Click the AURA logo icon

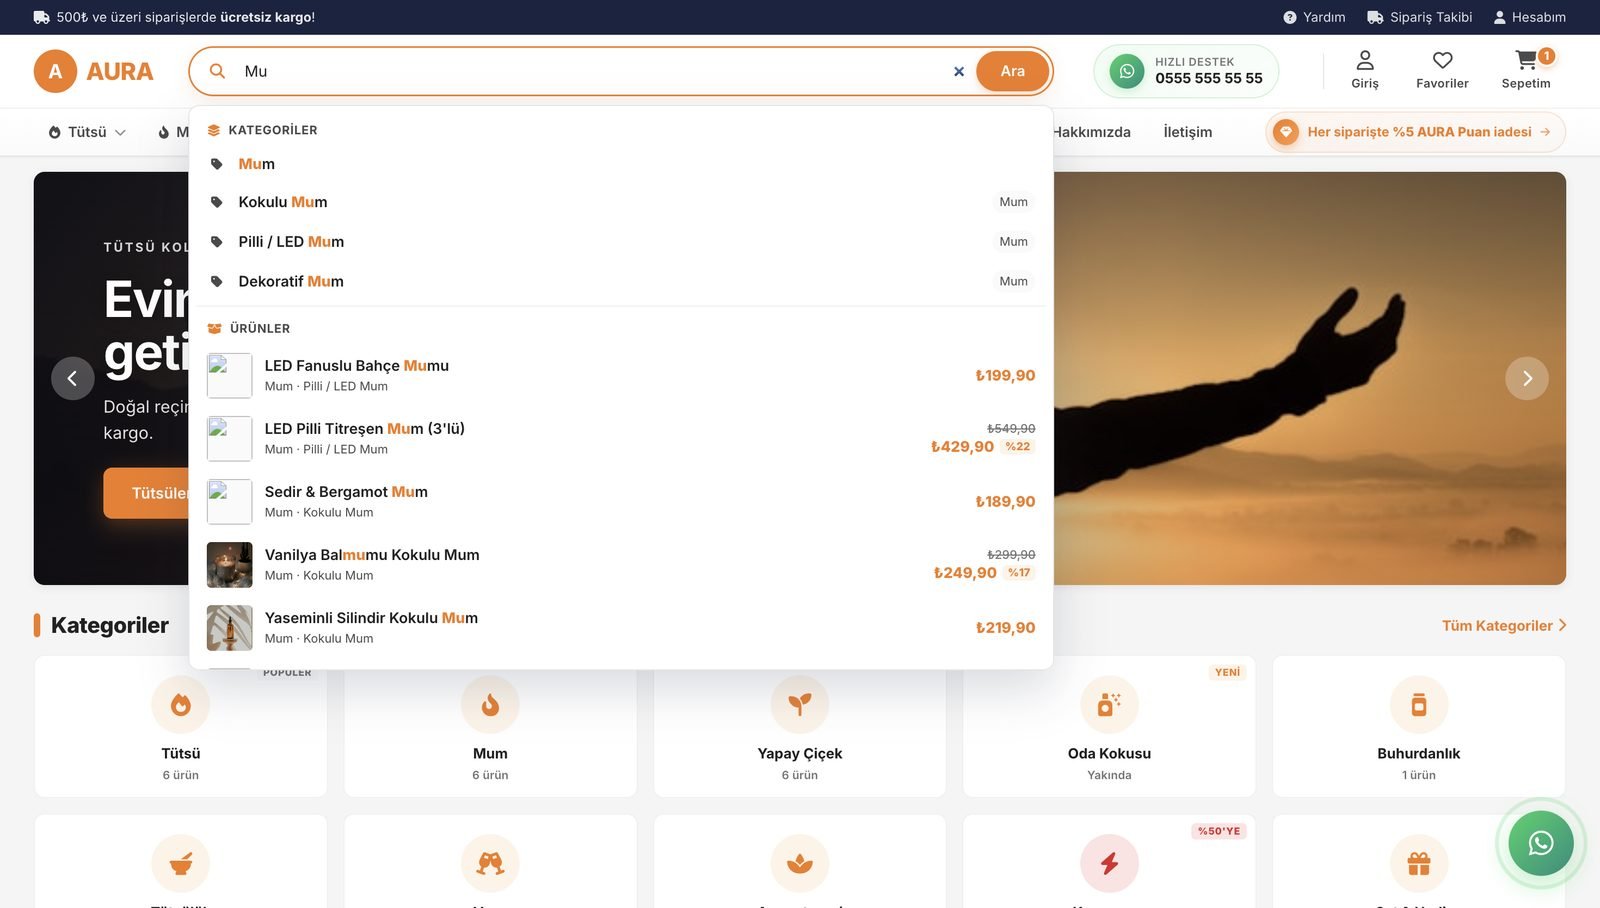click(x=55, y=71)
